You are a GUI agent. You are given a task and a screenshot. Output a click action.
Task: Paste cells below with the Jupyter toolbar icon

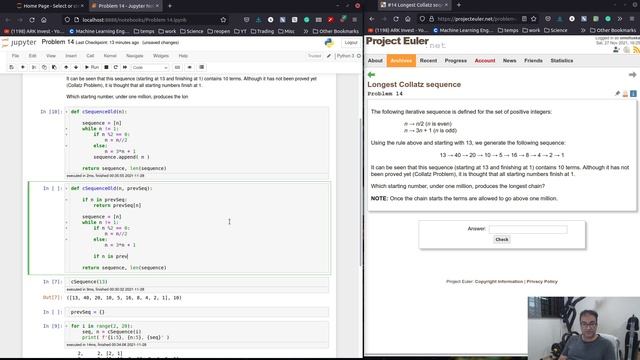pyautogui.click(x=54, y=67)
